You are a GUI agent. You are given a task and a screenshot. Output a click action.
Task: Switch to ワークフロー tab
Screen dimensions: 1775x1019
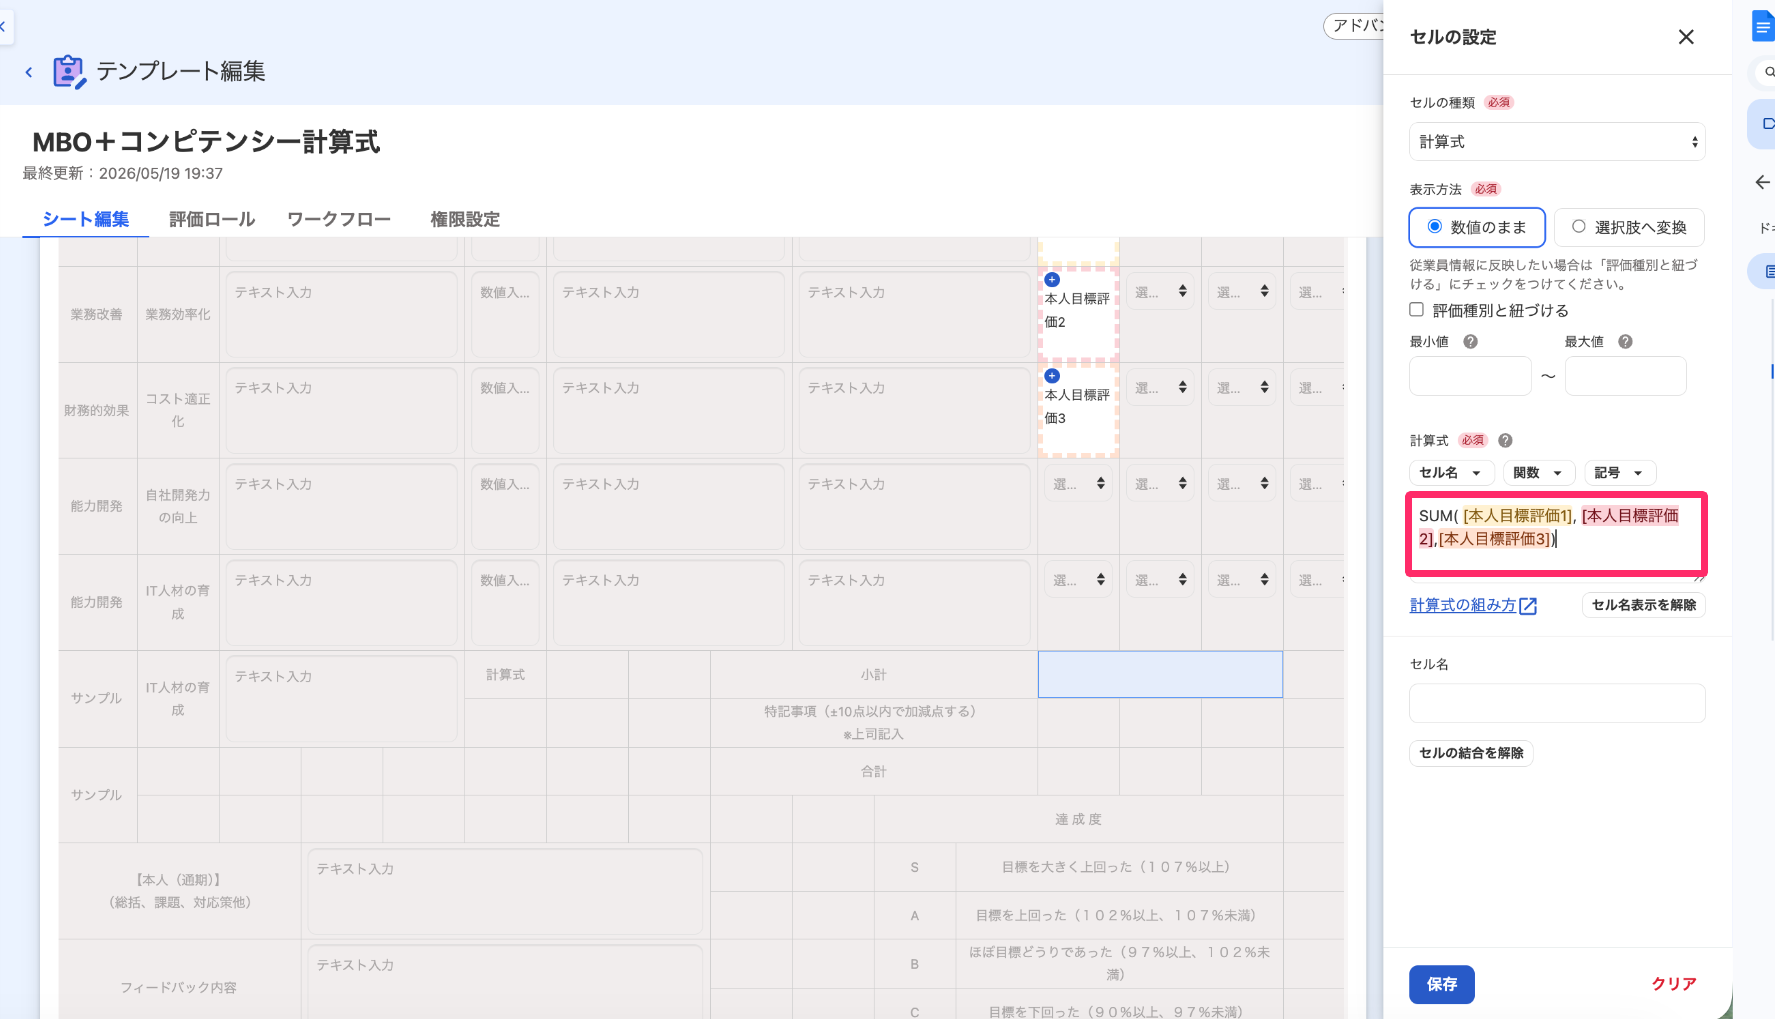[x=339, y=219]
